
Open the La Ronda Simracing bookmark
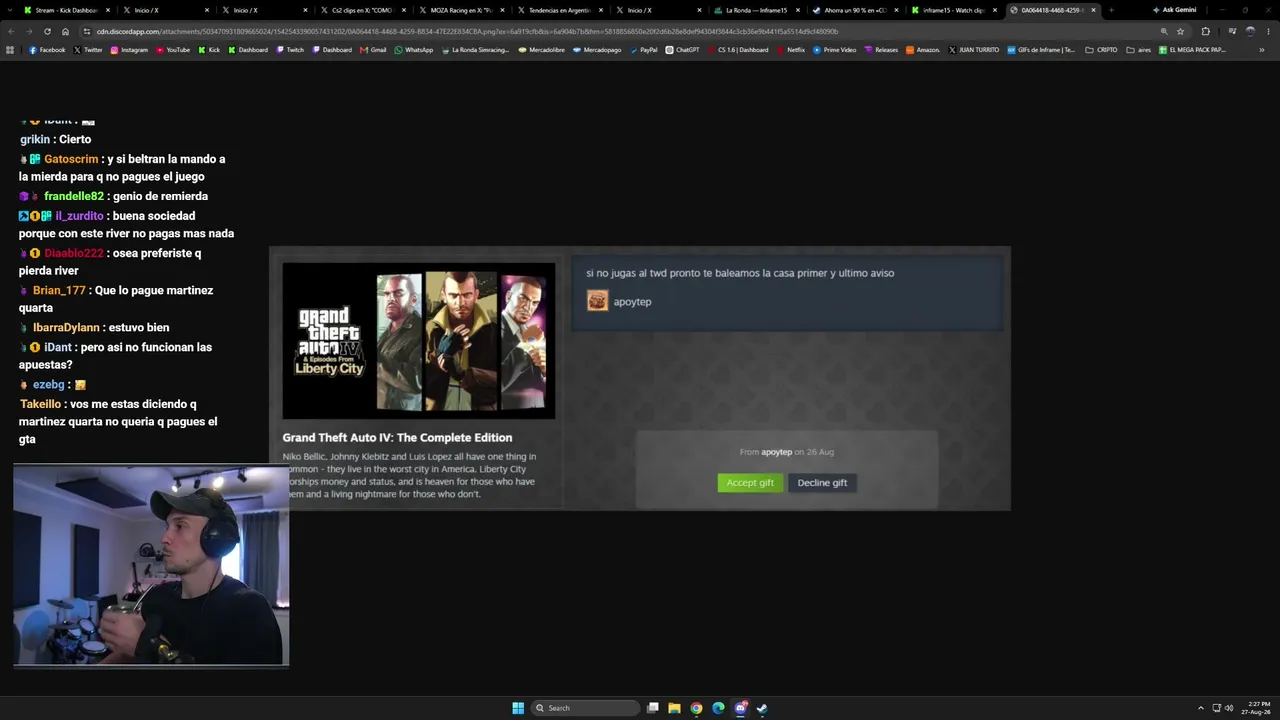(x=475, y=50)
